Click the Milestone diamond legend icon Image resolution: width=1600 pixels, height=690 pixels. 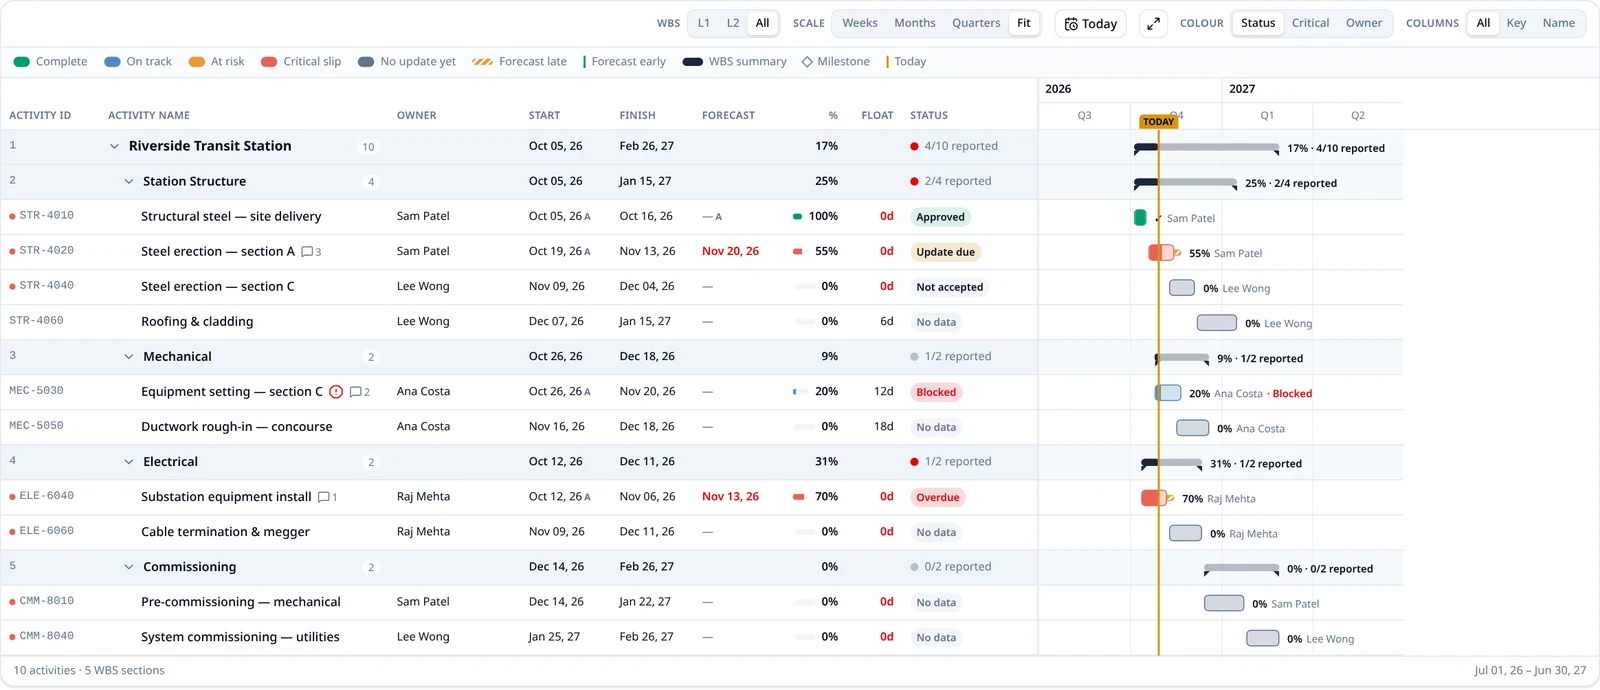807,62
